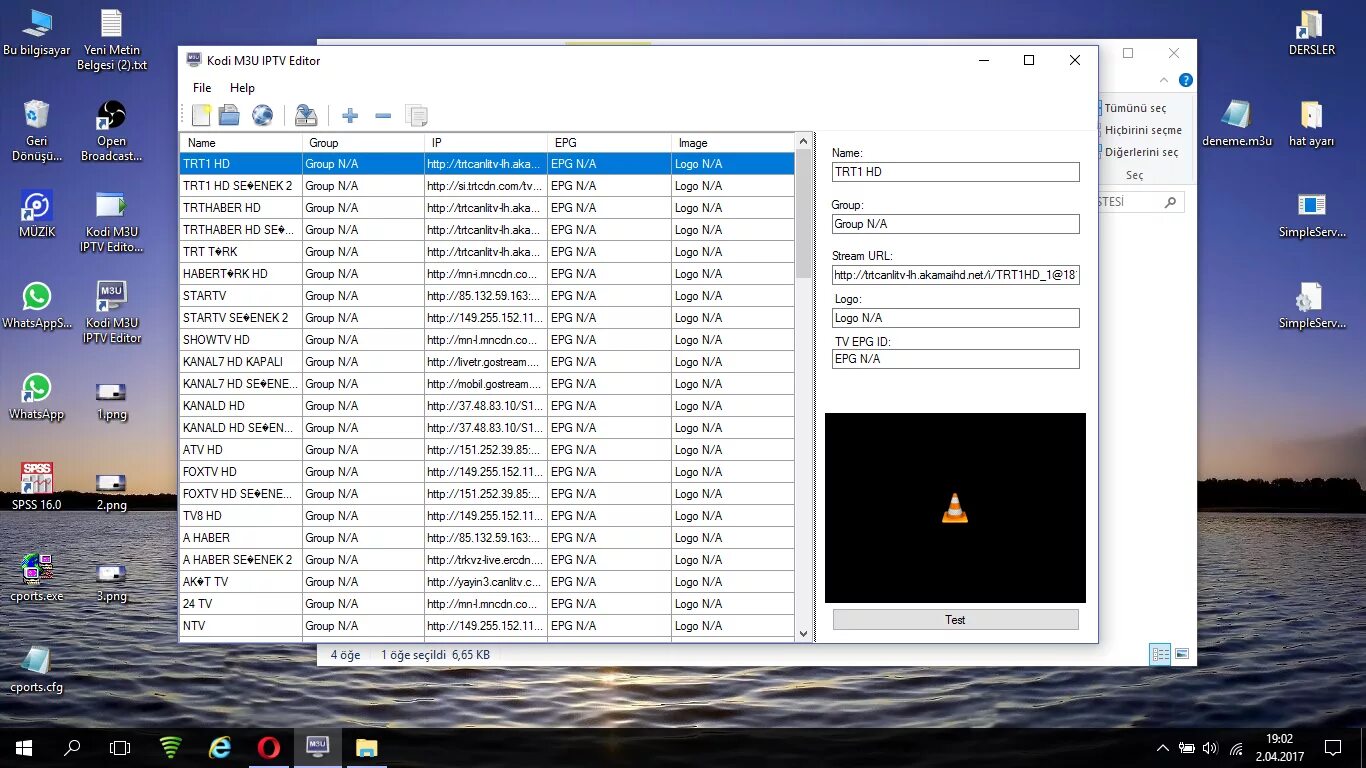Image resolution: width=1366 pixels, height=768 pixels.
Task: Click the IP column header
Action: click(x=486, y=143)
